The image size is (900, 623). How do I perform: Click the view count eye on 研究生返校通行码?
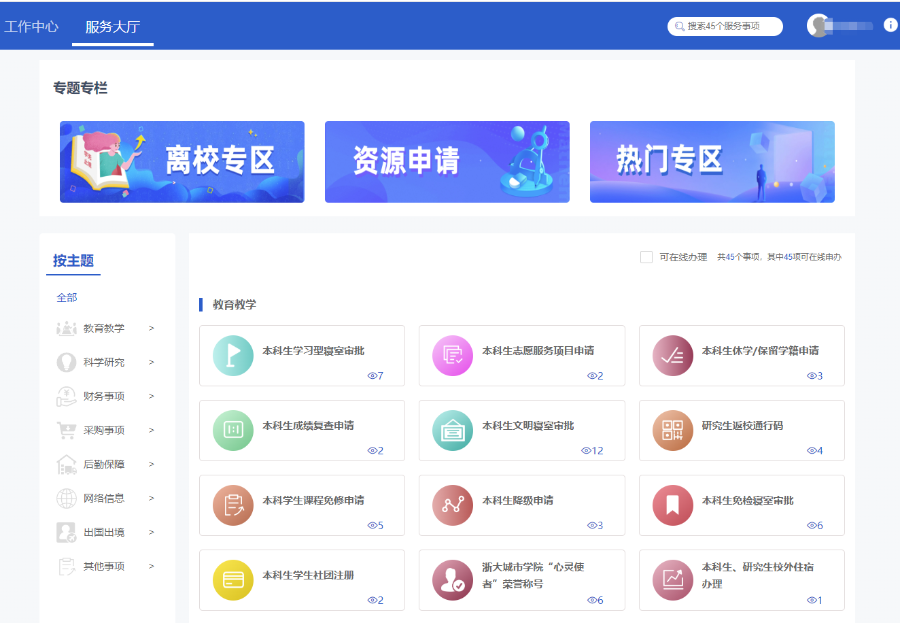click(811, 451)
